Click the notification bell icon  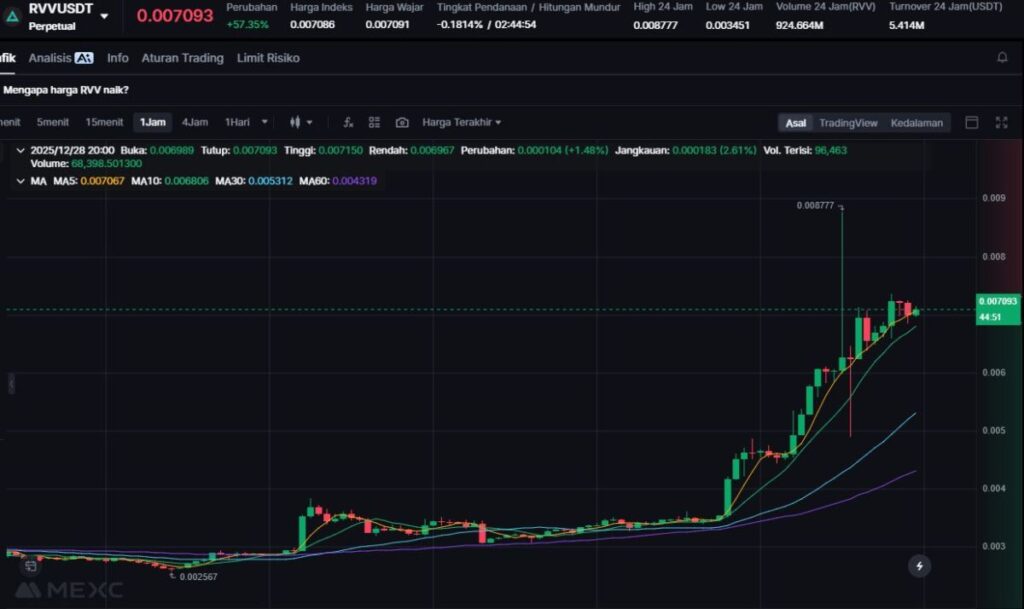pos(1002,58)
